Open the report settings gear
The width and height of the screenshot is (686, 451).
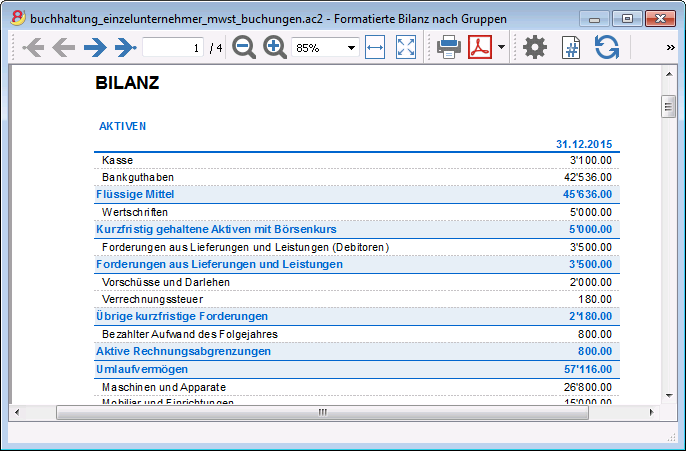point(535,47)
